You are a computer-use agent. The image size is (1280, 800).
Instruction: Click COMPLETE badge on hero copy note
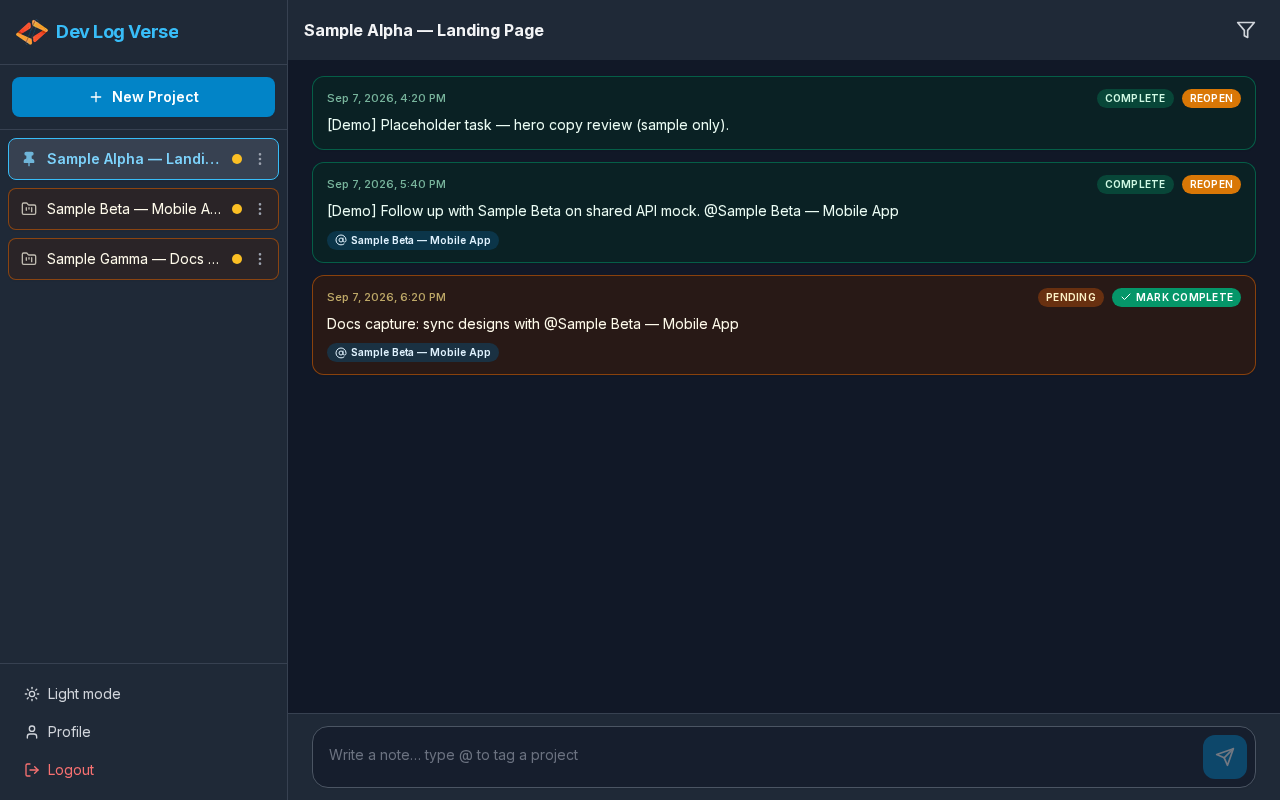[x=1135, y=98]
